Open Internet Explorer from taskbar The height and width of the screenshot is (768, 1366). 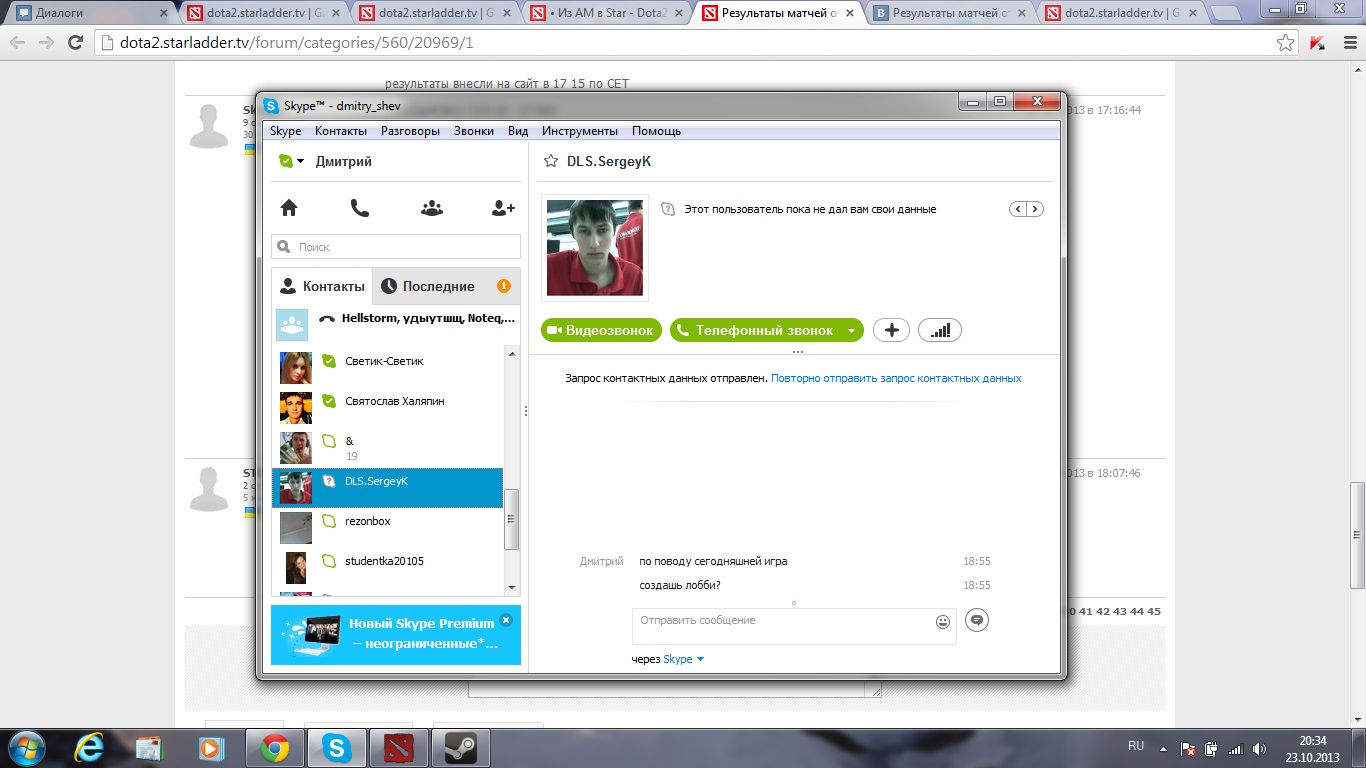click(x=90, y=748)
